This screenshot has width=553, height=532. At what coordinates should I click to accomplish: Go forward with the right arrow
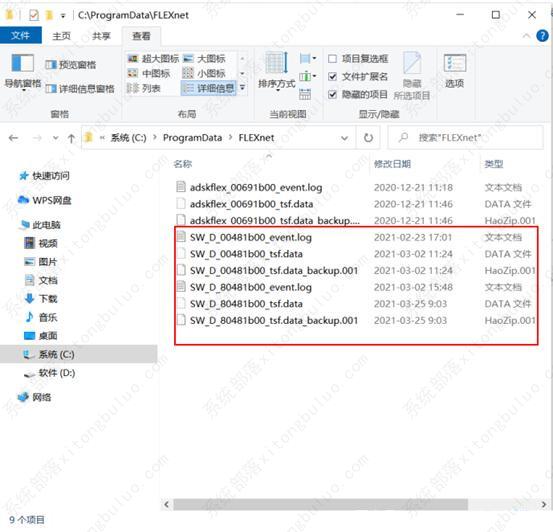coord(37,138)
